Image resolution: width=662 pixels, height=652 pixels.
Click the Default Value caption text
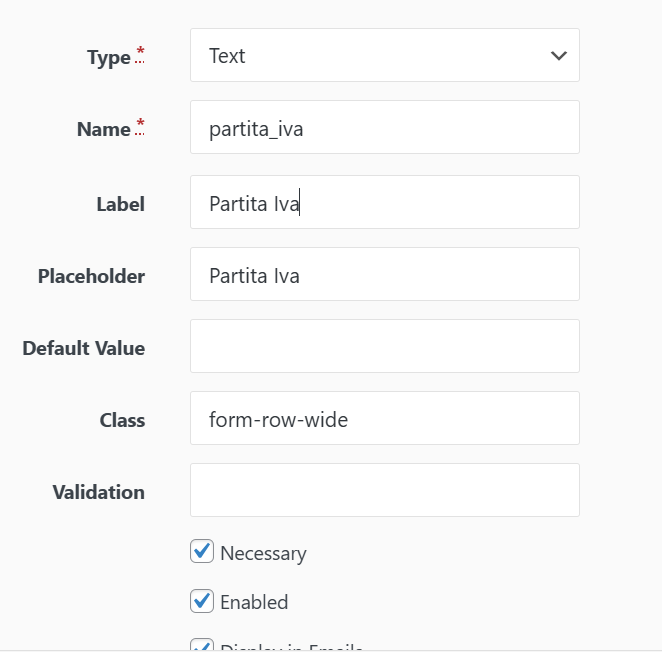click(x=83, y=348)
